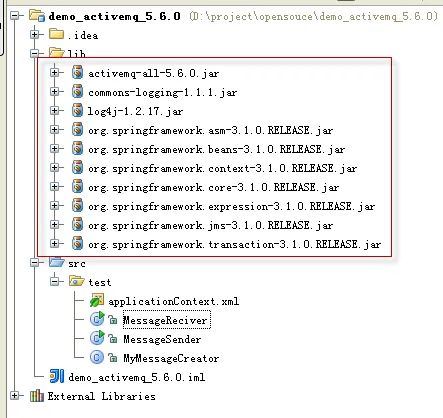This screenshot has height=418, width=443.
Task: Click the IML module file icon
Action: point(57,376)
